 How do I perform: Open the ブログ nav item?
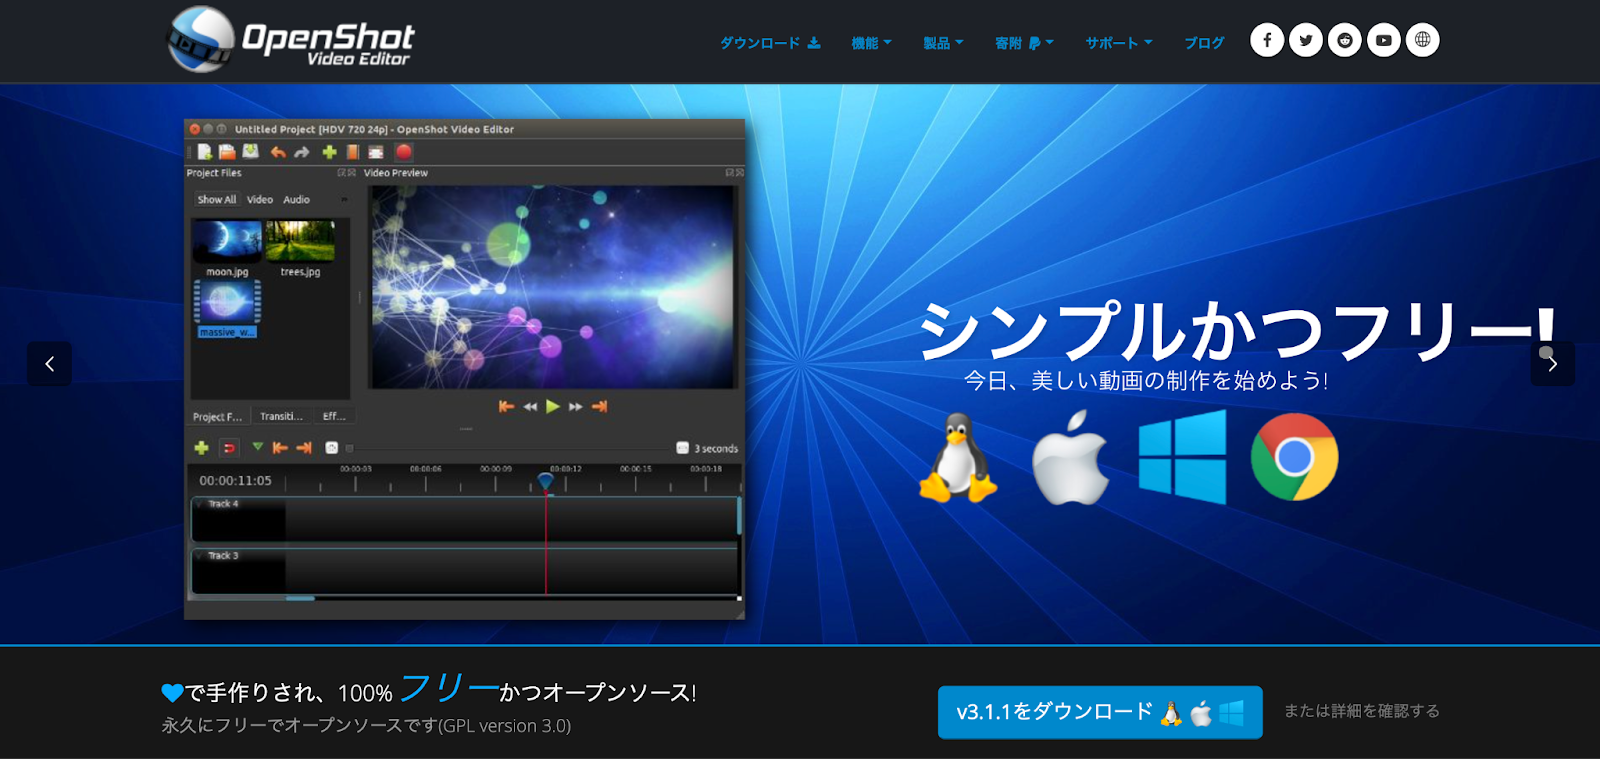[x=1204, y=43]
